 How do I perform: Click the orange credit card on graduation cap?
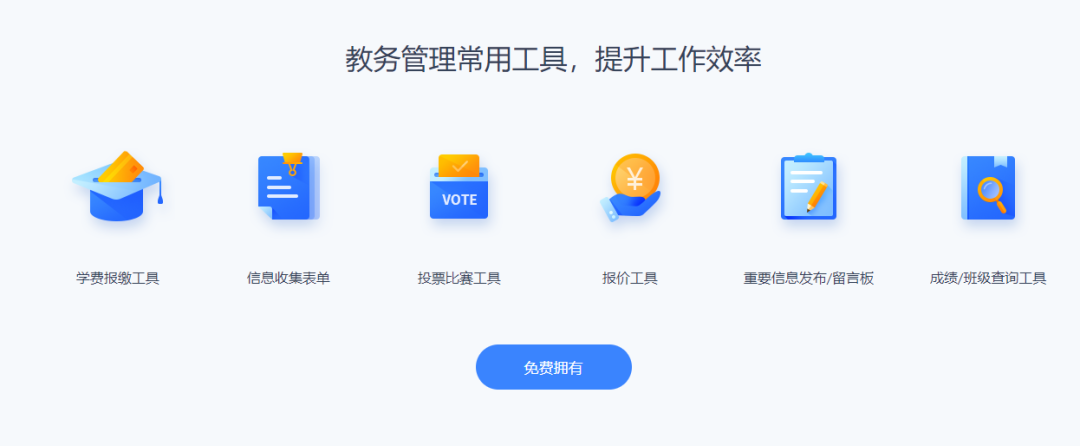[x=121, y=167]
